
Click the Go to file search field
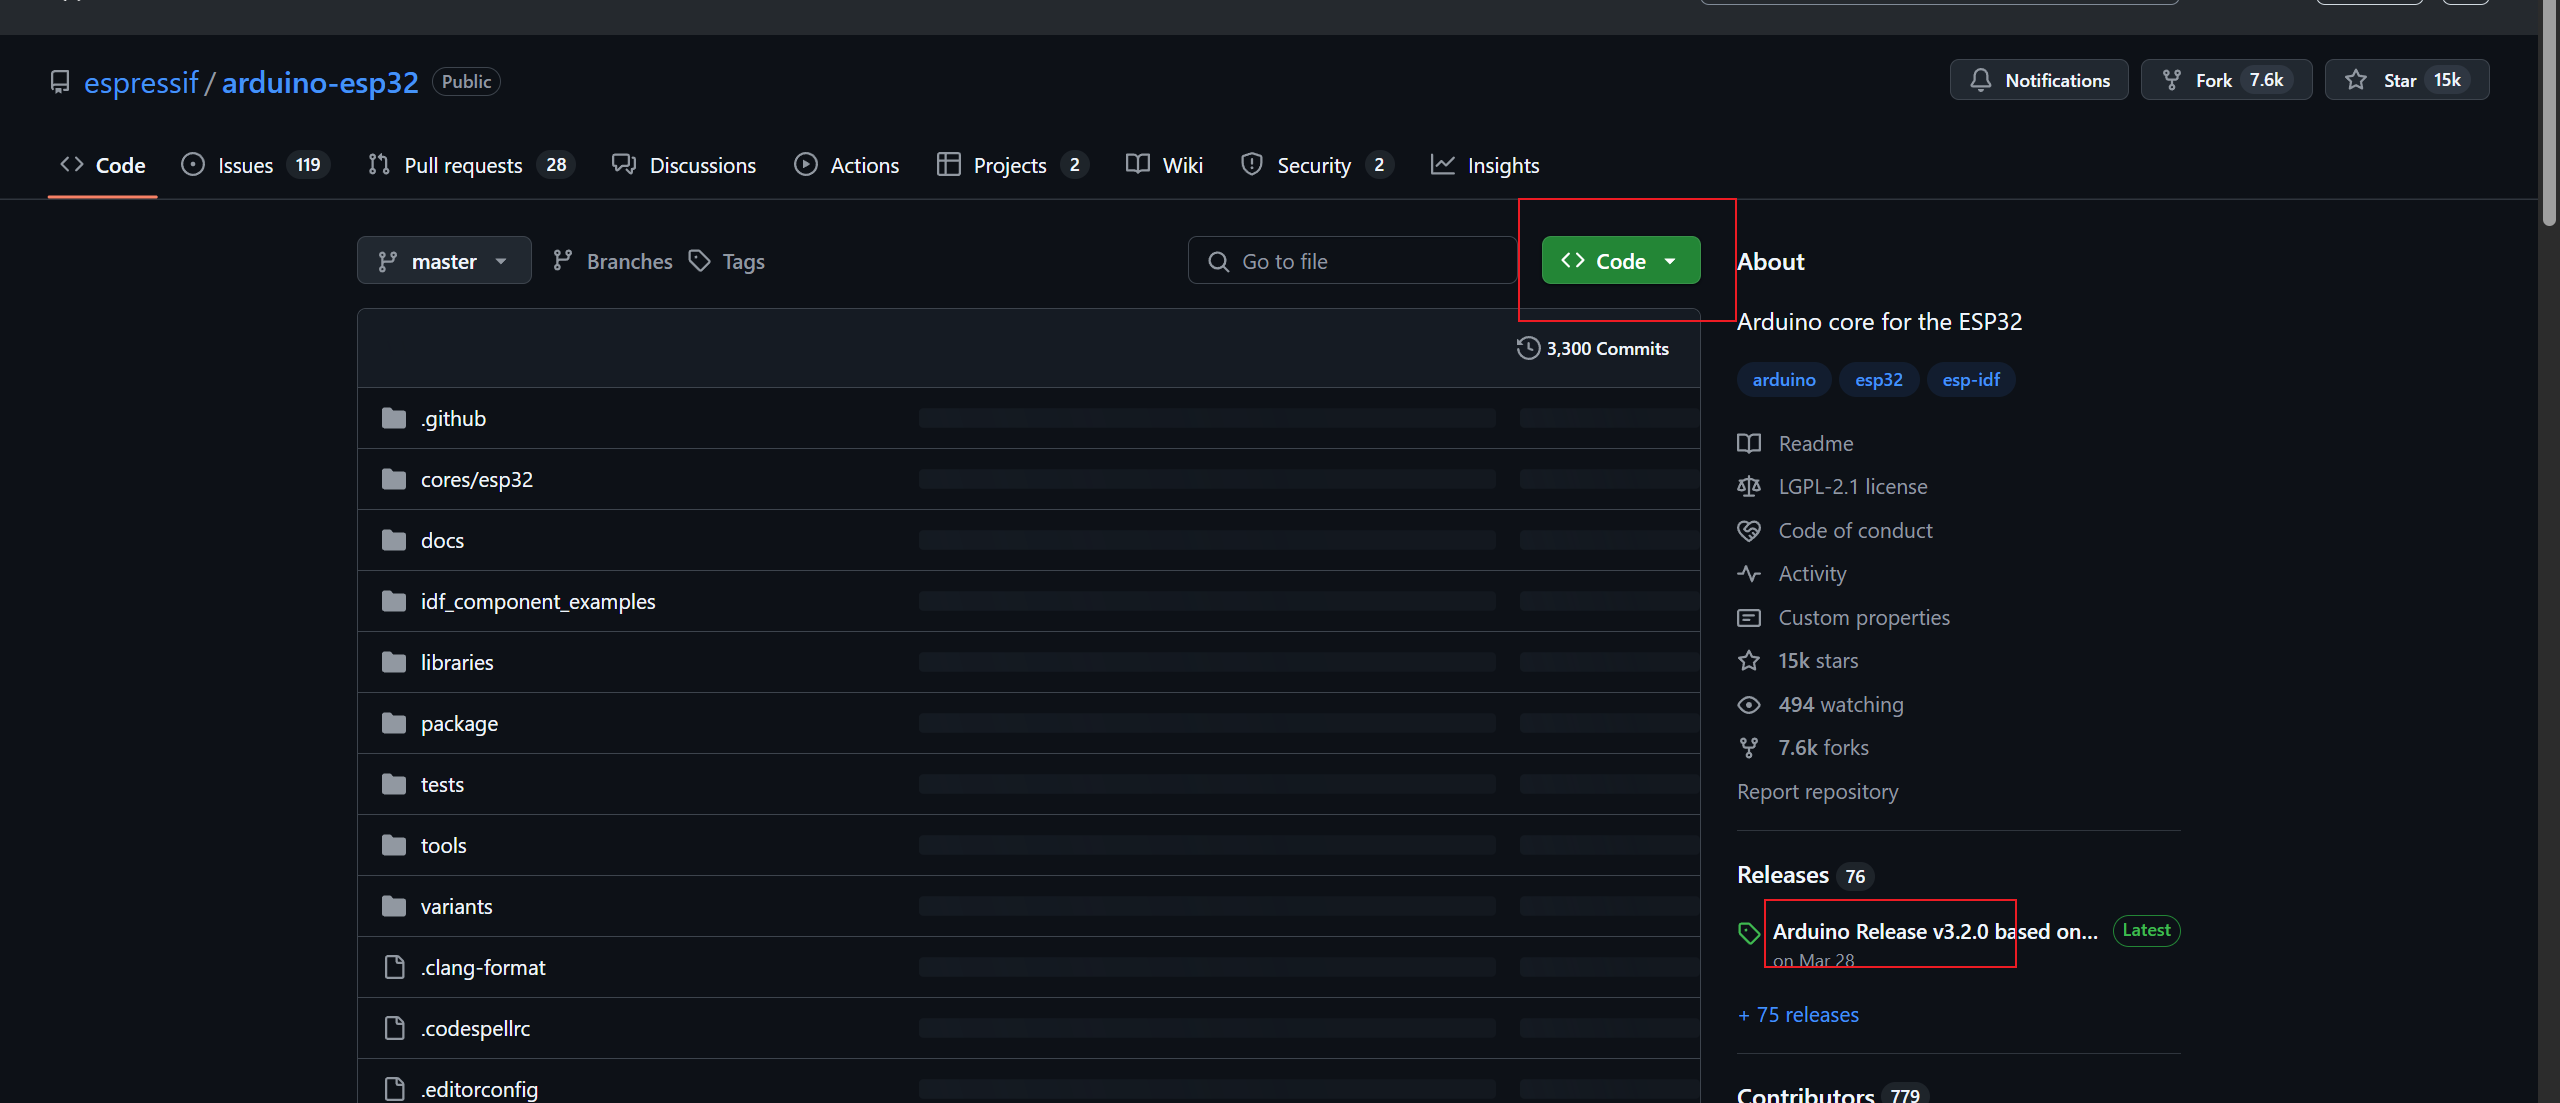click(1352, 261)
